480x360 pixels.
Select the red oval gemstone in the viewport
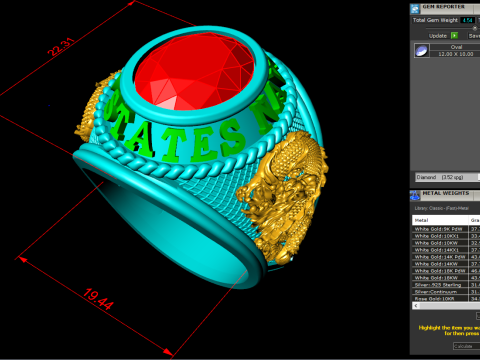[x=195, y=72]
